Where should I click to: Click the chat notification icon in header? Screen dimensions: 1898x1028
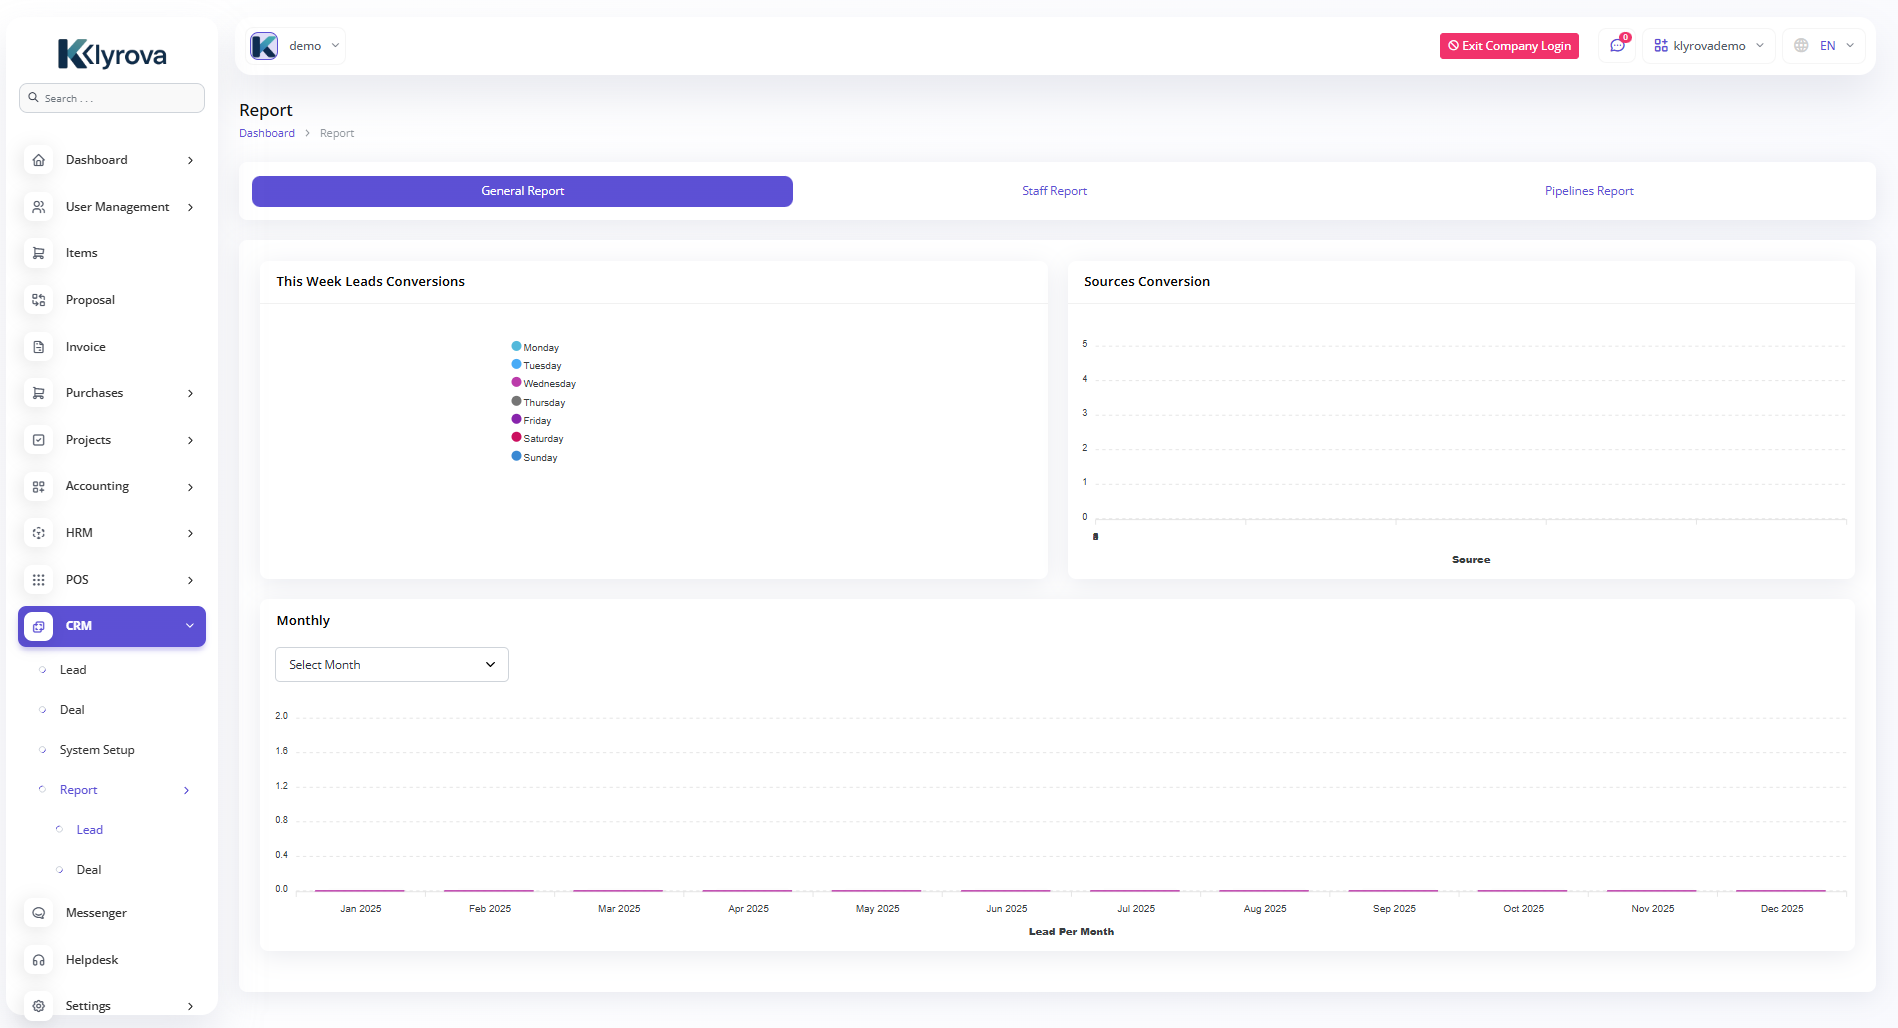(x=1617, y=46)
